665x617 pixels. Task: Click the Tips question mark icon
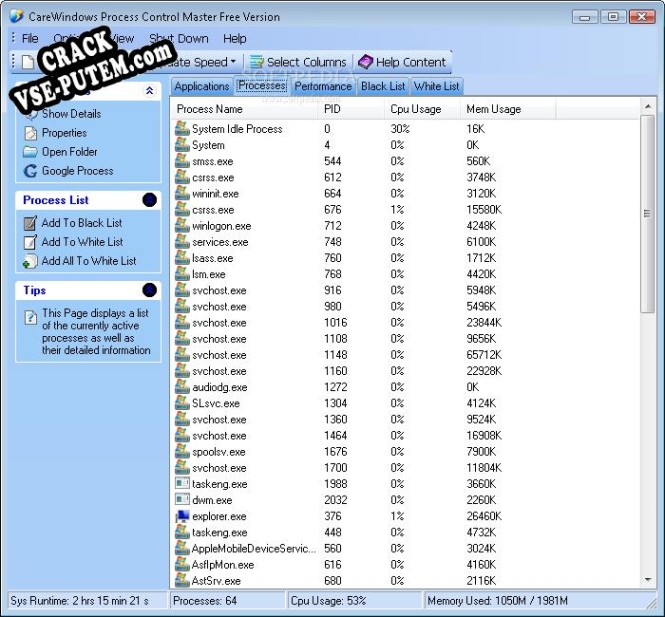[31, 317]
